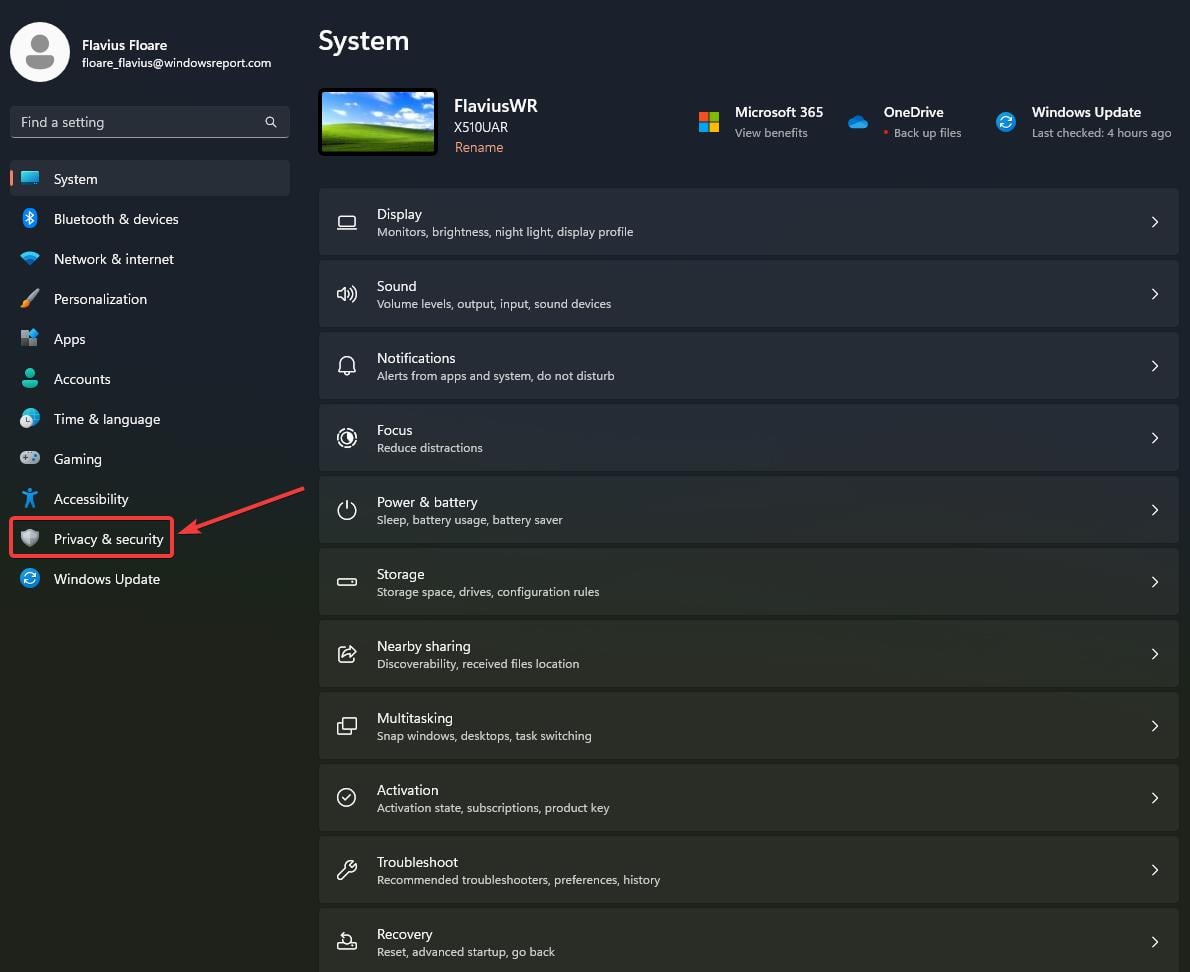Viewport: 1190px width, 972px height.
Task: Open Storage via its right arrow
Action: pos(1154,582)
